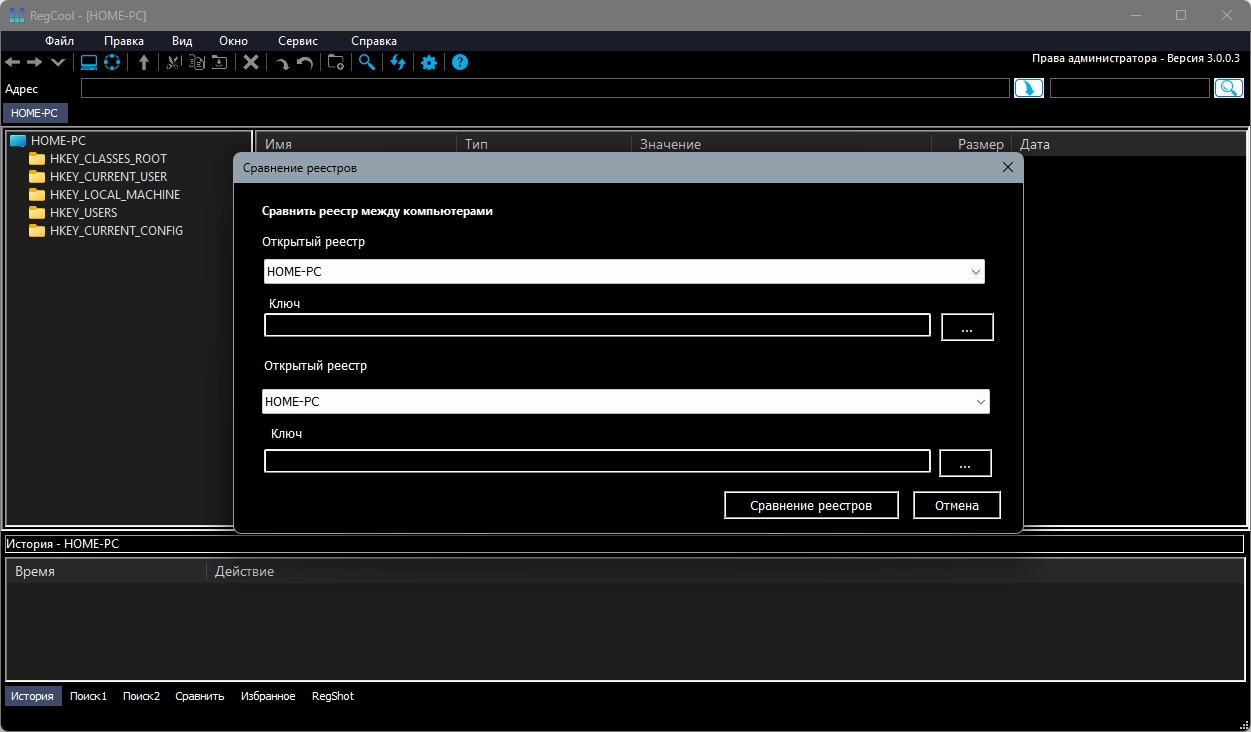The width and height of the screenshot is (1251, 732).
Task: Select HKEY_LOCAL_MACHINE in the tree
Action: point(115,195)
